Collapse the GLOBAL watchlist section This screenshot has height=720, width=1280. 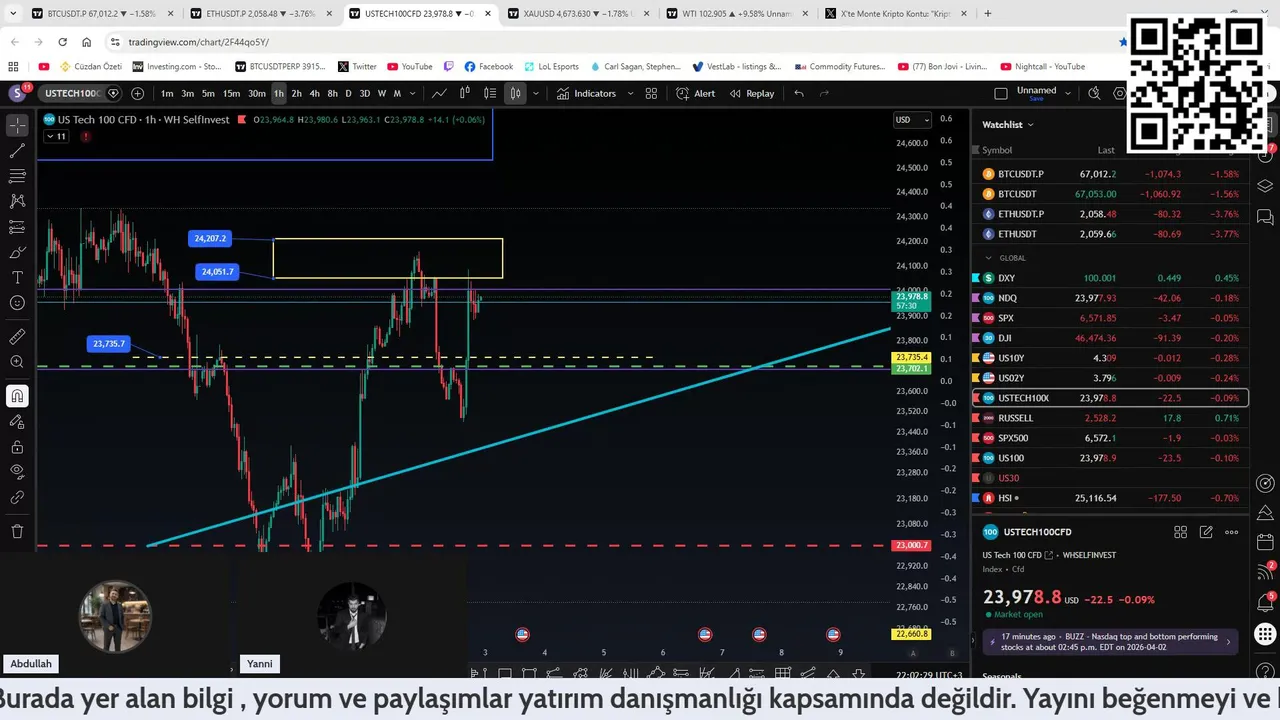tap(989, 258)
